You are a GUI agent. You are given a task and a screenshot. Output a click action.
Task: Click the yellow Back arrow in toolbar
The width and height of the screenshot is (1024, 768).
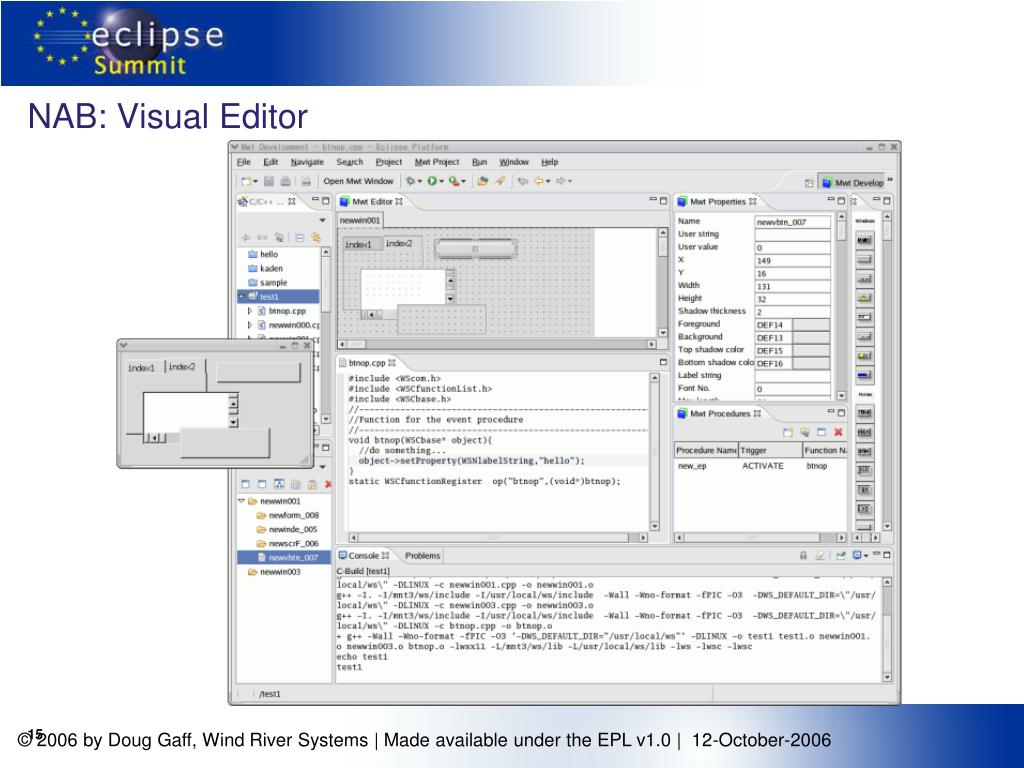tap(539, 181)
